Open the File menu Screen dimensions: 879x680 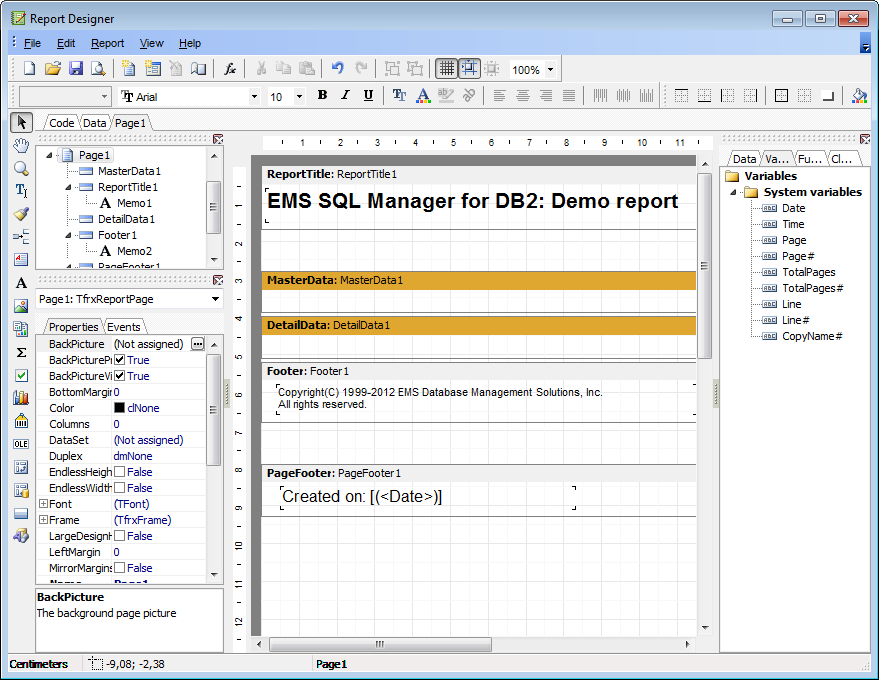pyautogui.click(x=32, y=43)
